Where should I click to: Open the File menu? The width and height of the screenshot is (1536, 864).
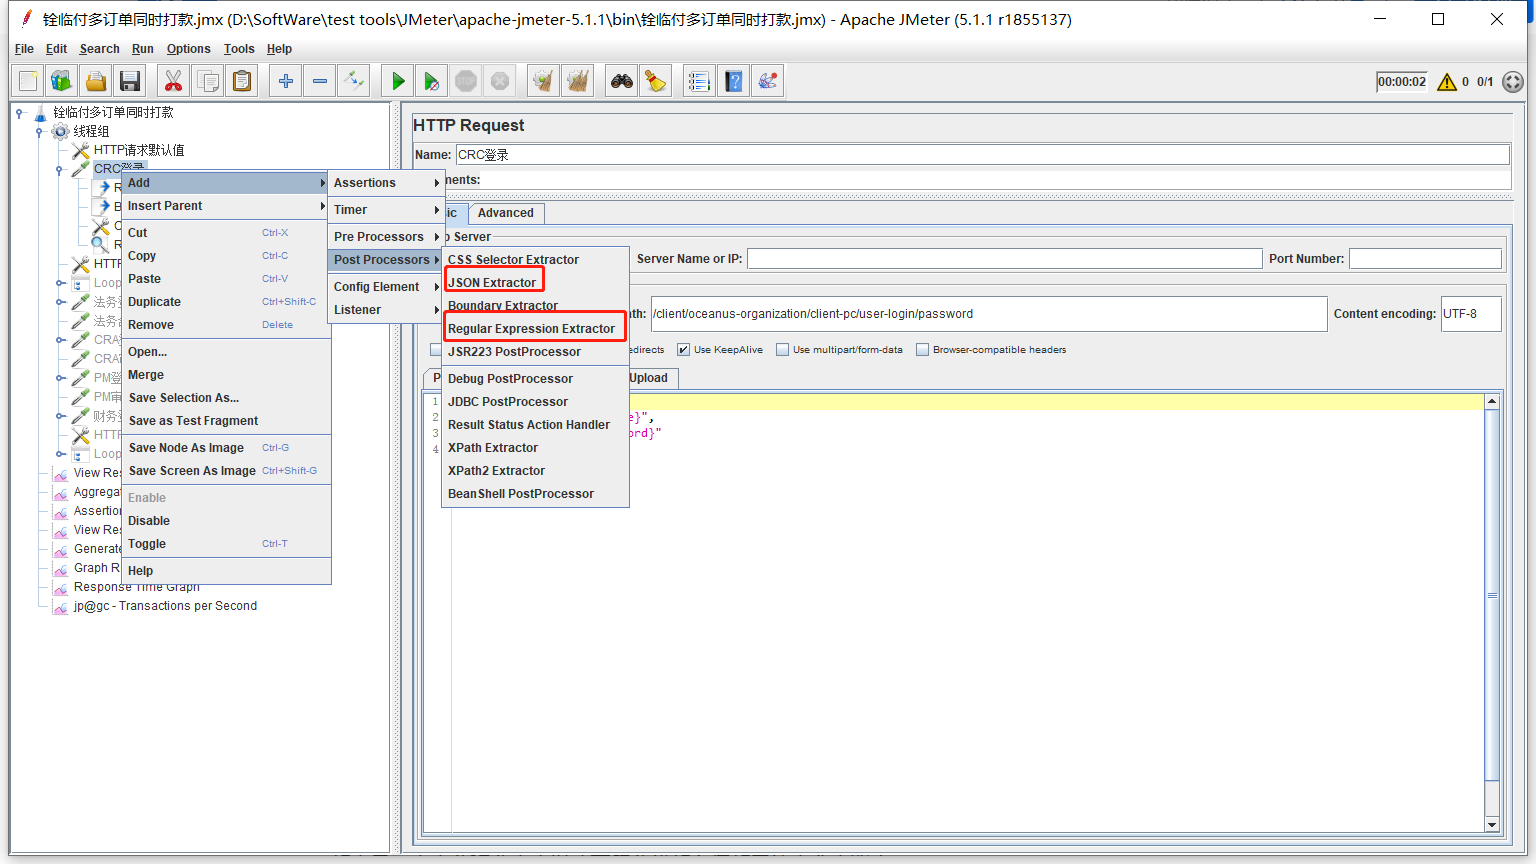pos(24,49)
